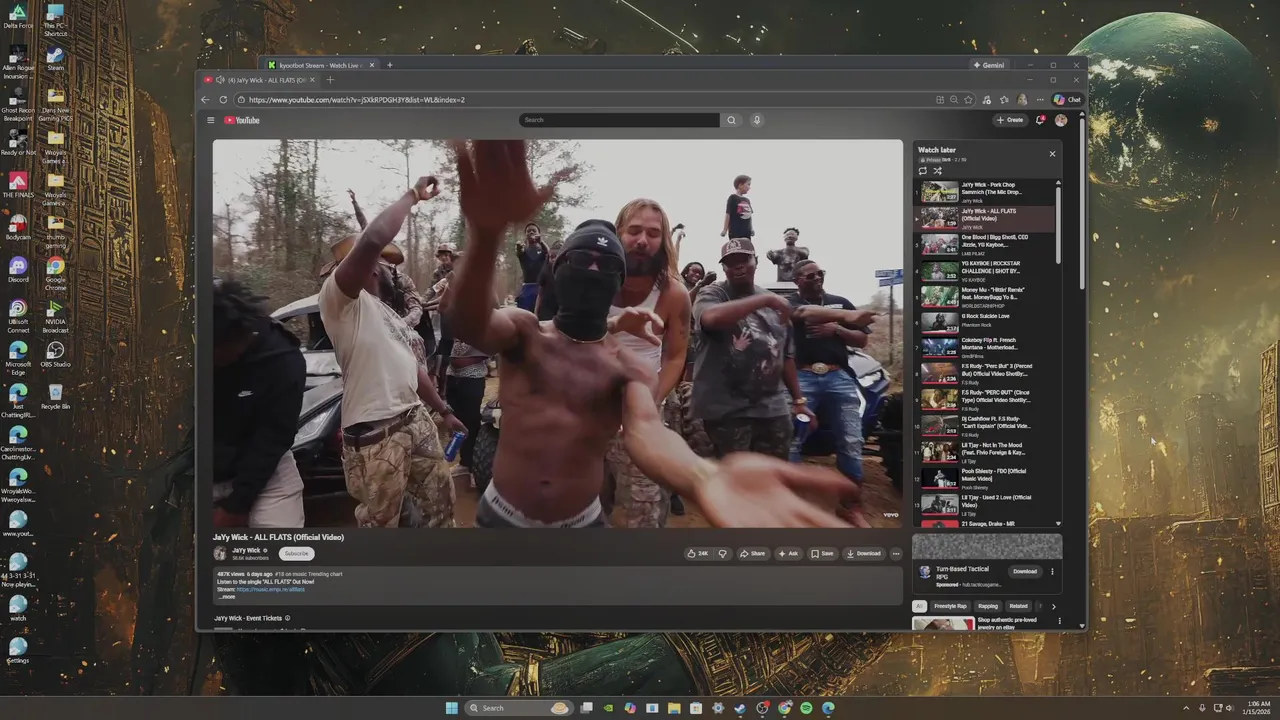This screenshot has height=720, width=1280.
Task: Toggle loop playlist in Watch later
Action: [x=923, y=171]
